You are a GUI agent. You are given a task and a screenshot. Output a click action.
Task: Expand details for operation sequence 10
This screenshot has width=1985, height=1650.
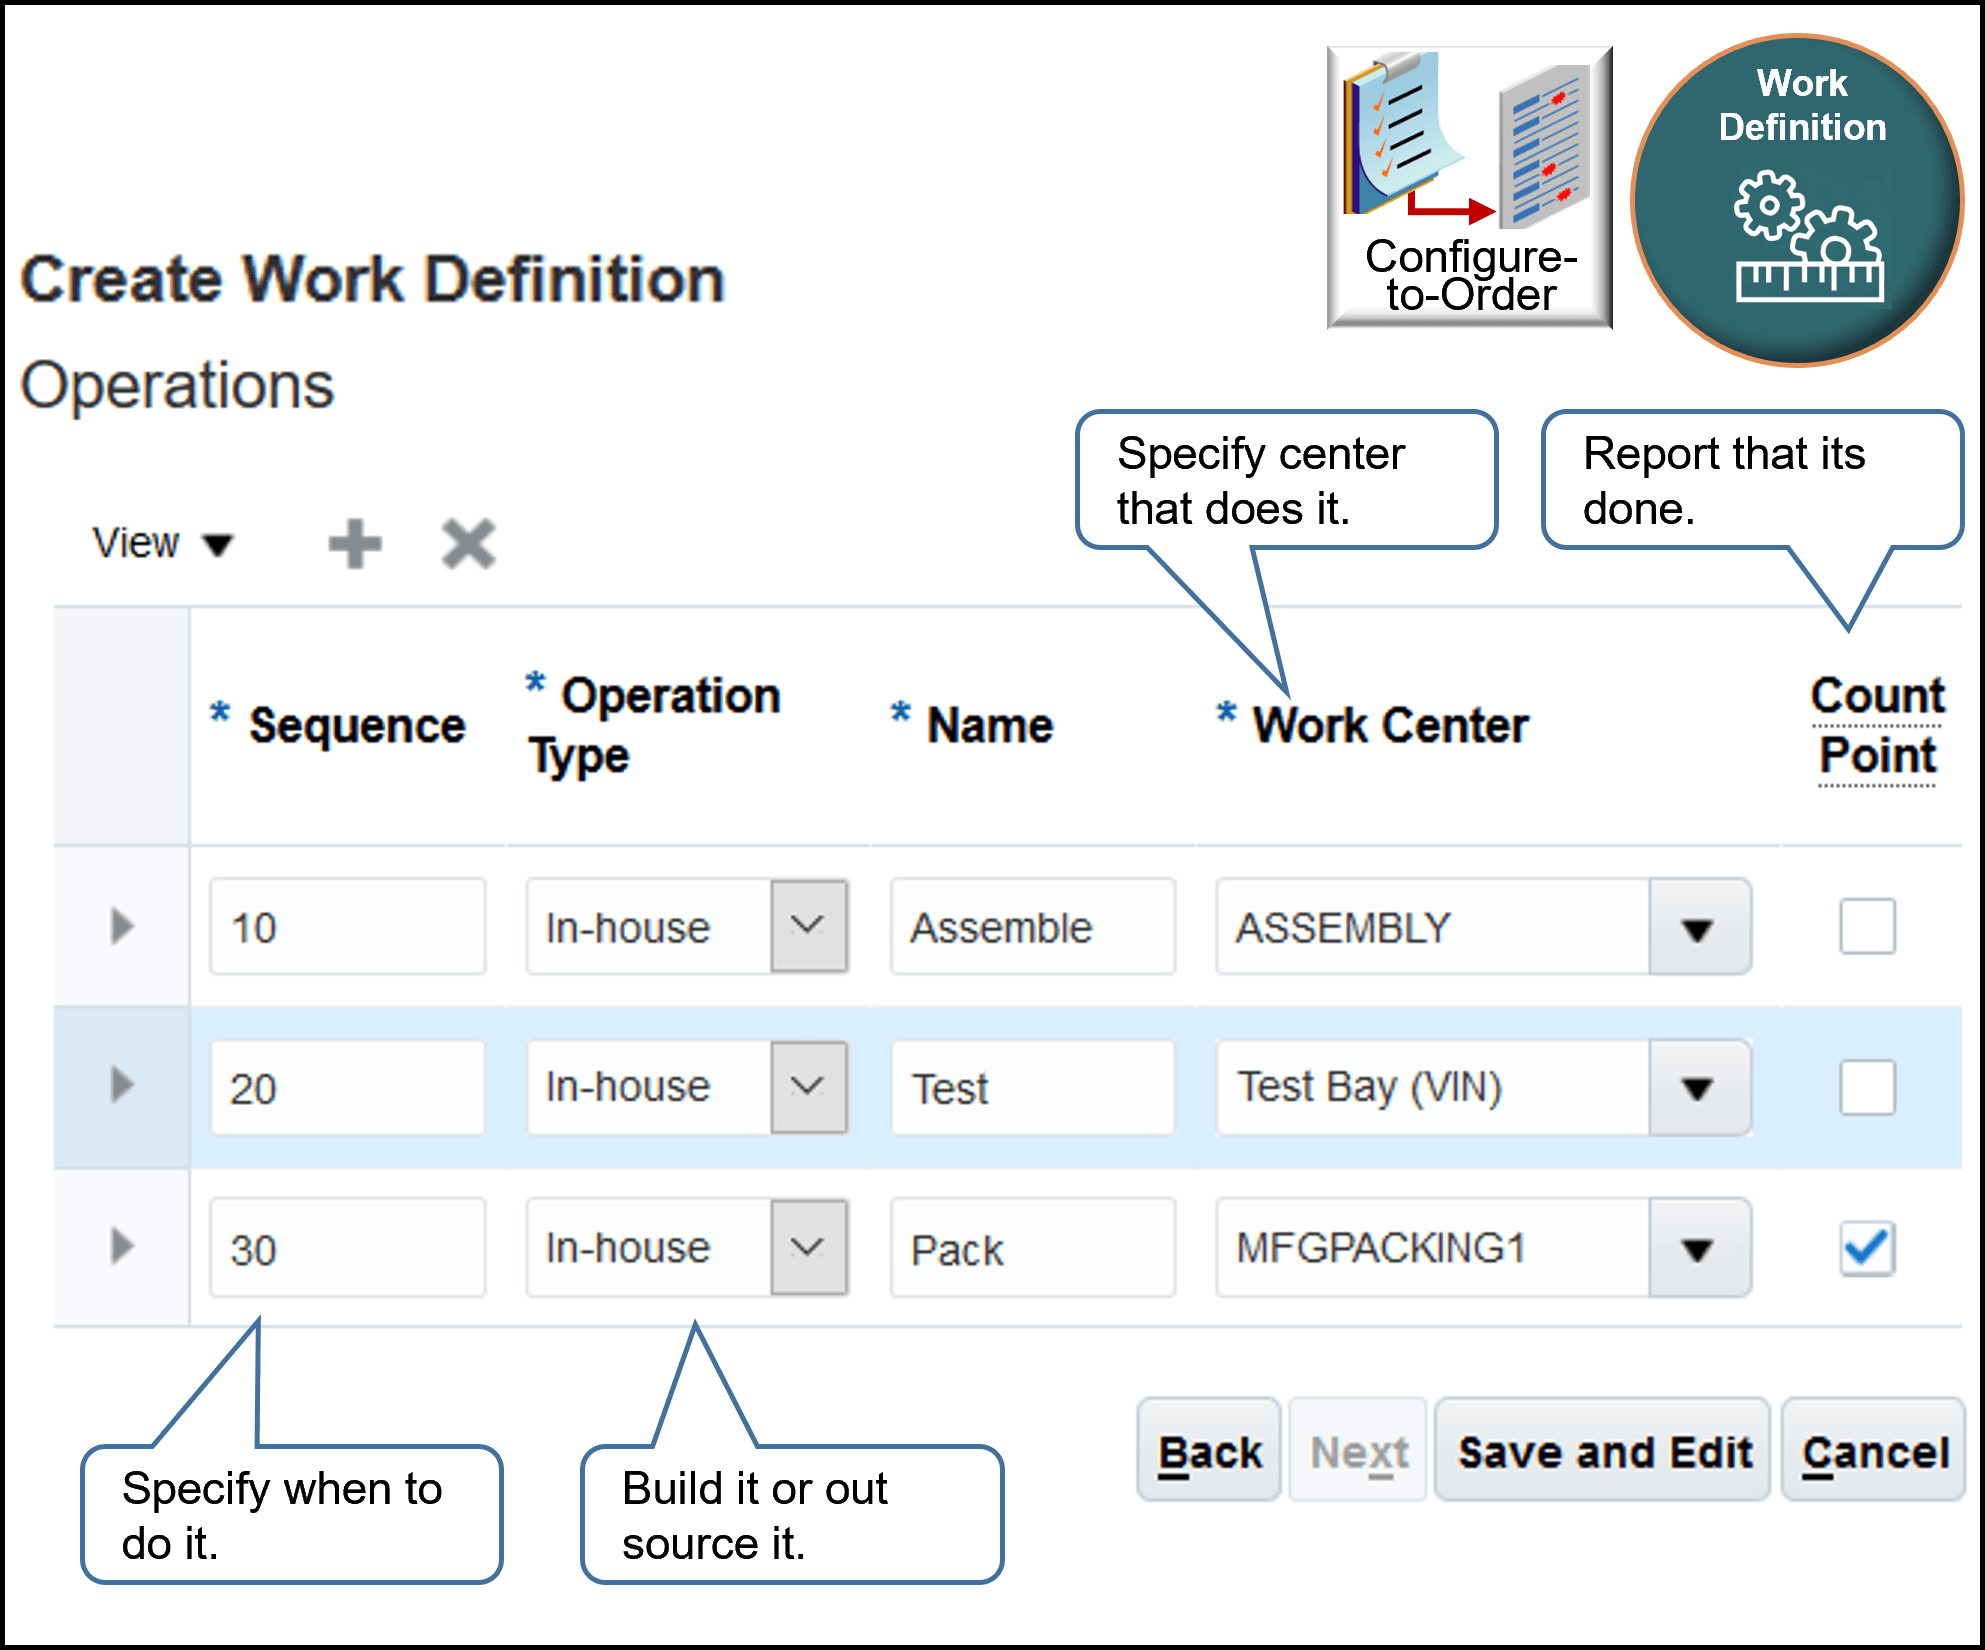pos(121,926)
